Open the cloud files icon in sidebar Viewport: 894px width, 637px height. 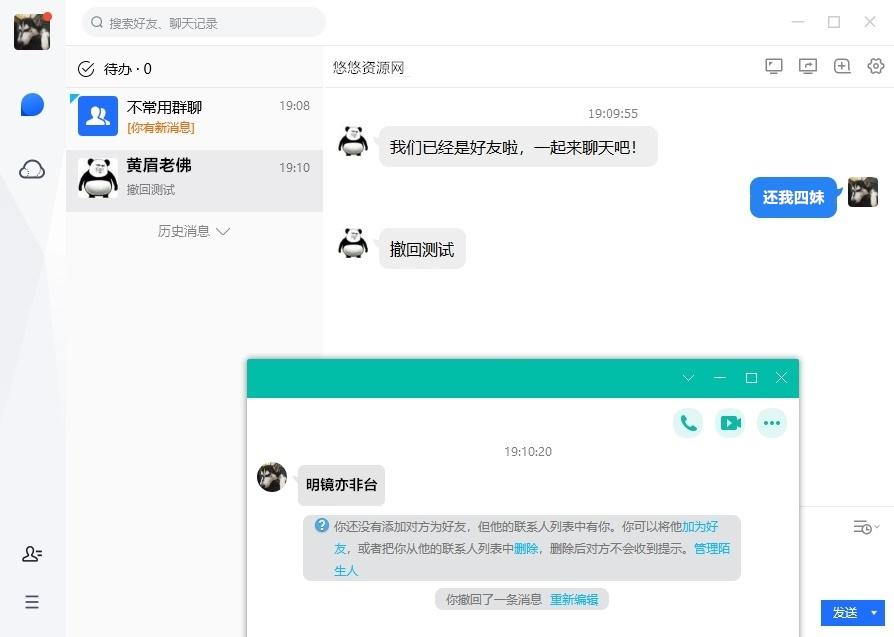tap(32, 170)
